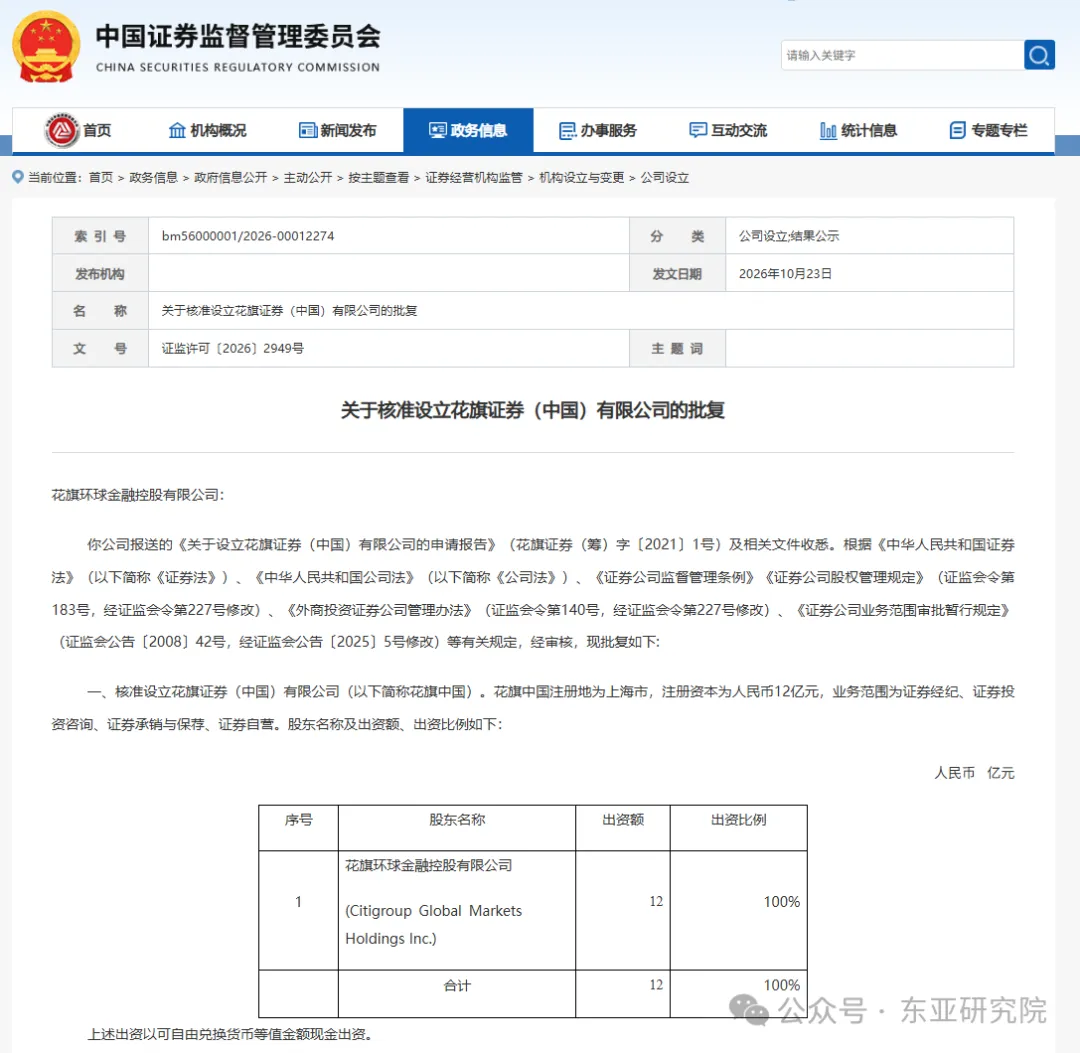Go to 首页 in the breadcrumb
The image size is (1080, 1053).
(101, 178)
